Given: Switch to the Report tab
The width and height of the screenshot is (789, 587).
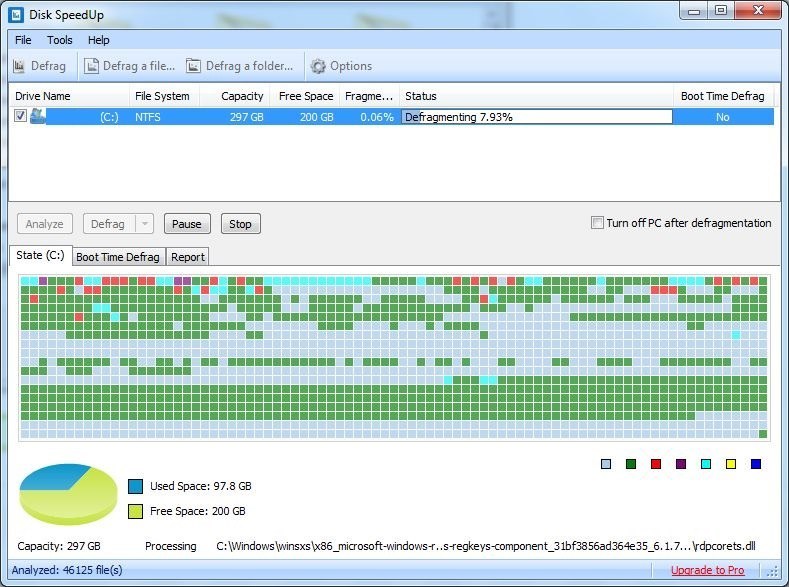Looking at the screenshot, I should pyautogui.click(x=188, y=257).
